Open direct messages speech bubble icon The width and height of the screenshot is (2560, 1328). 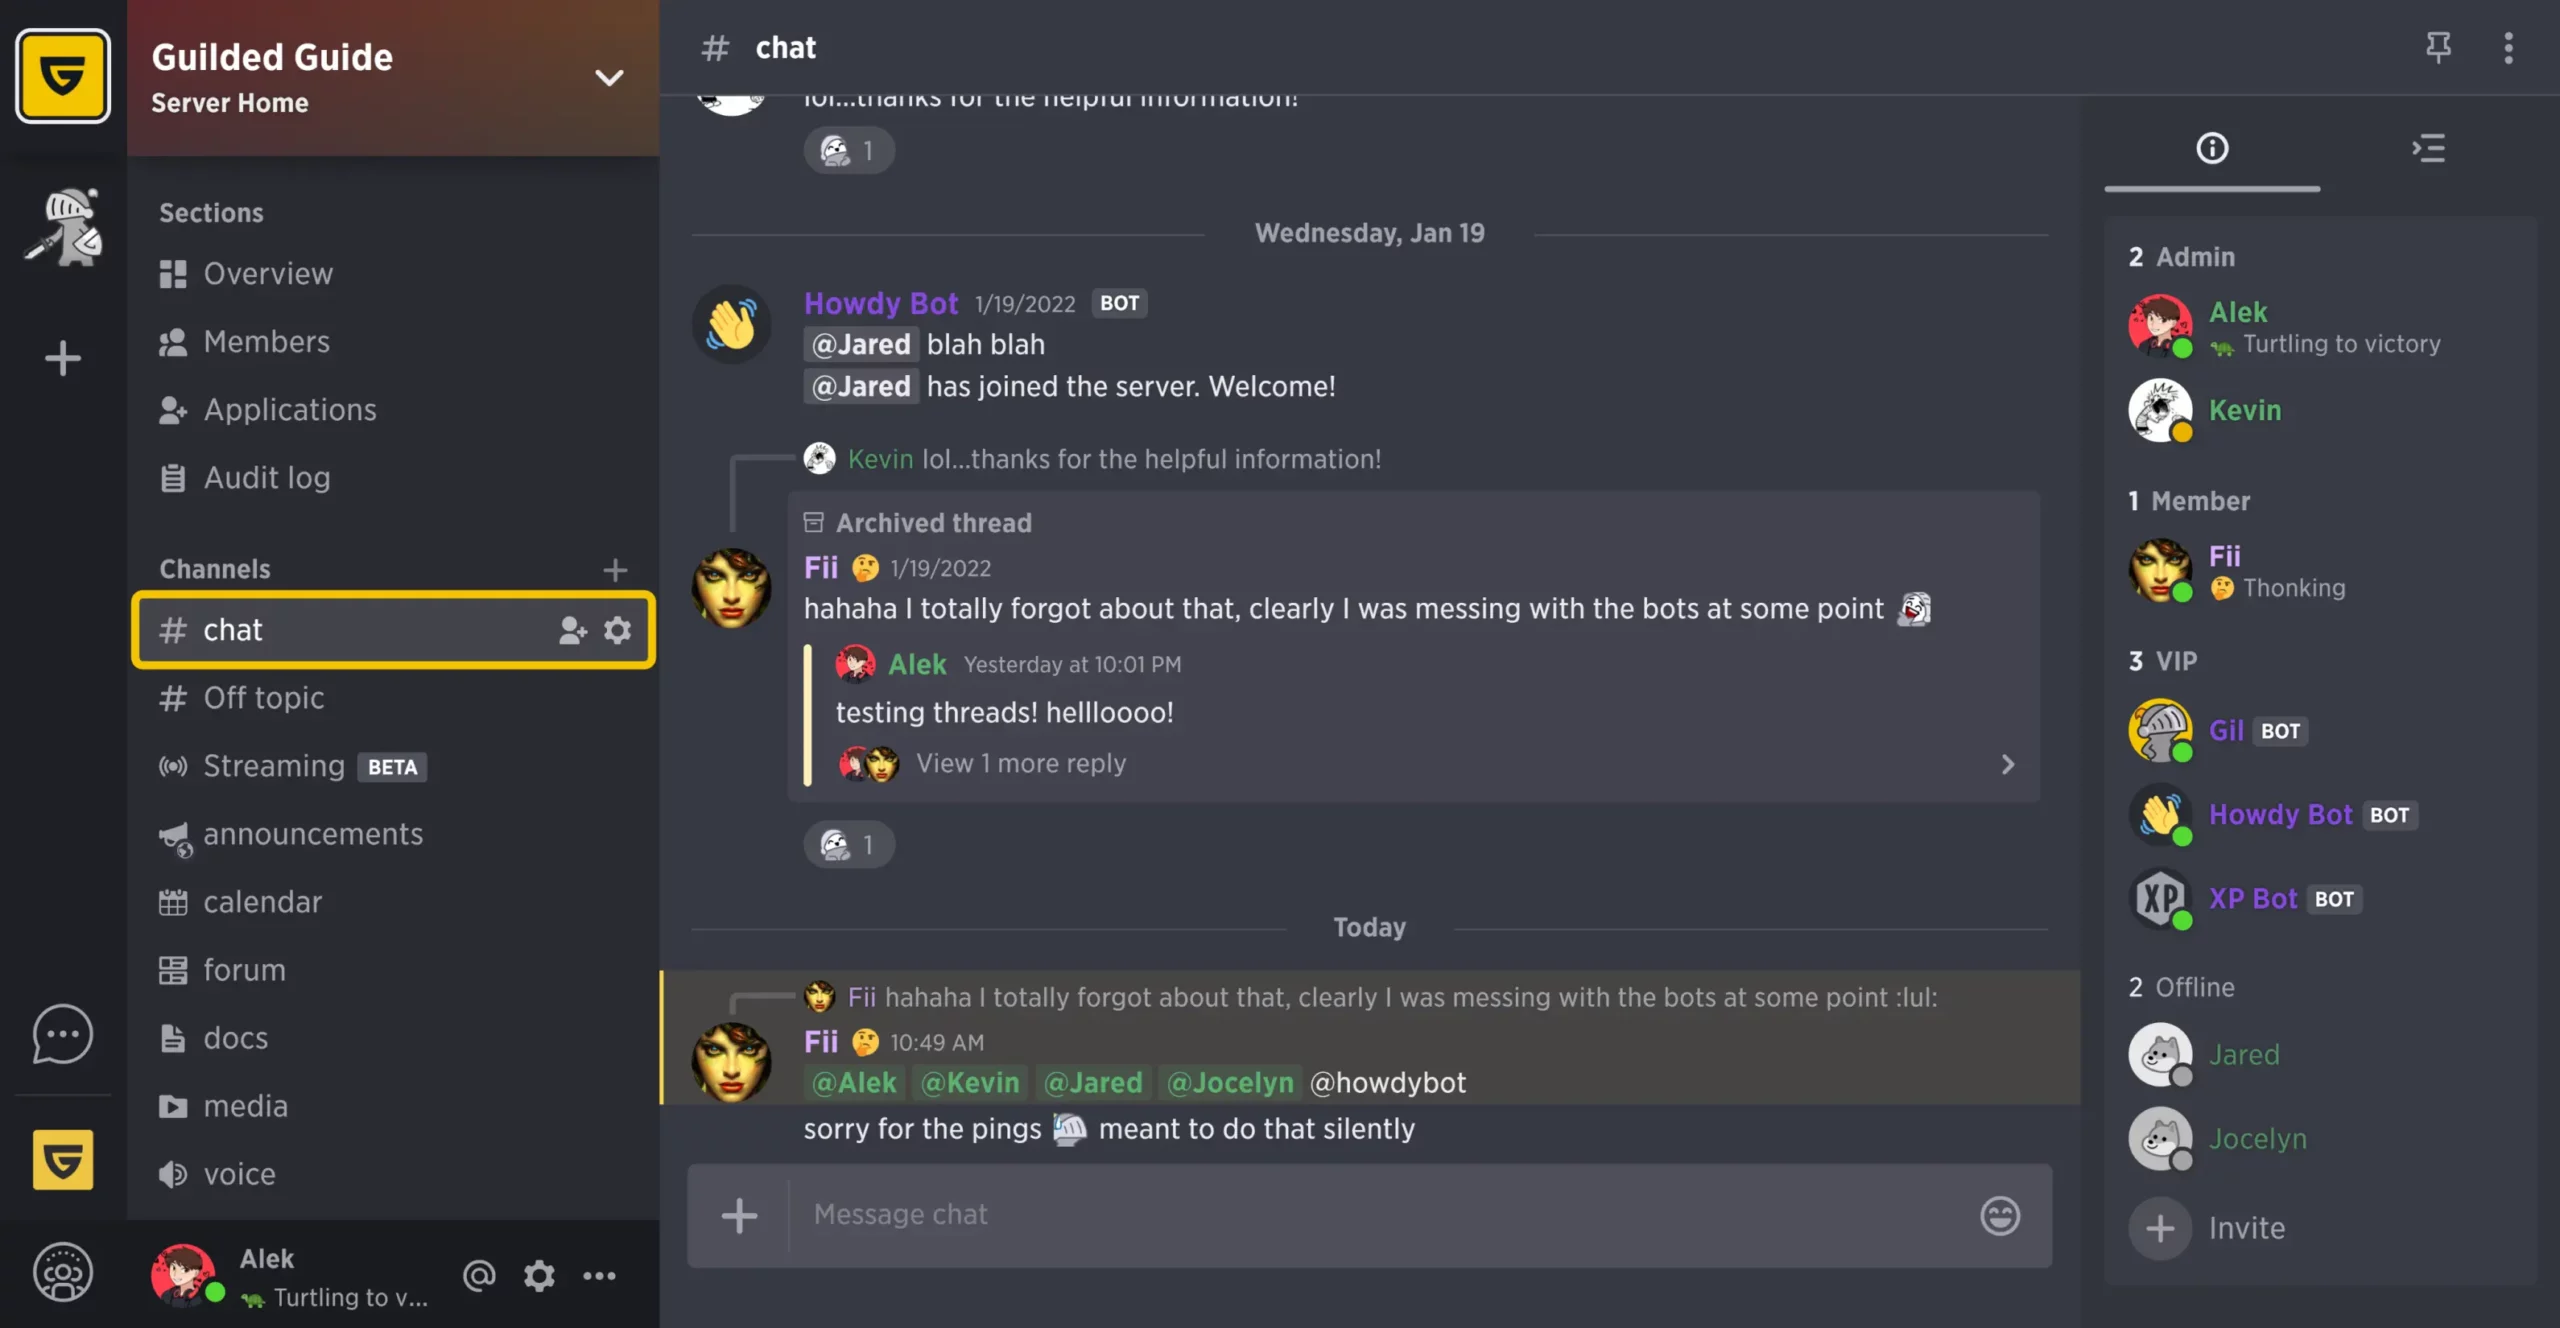[x=62, y=1034]
